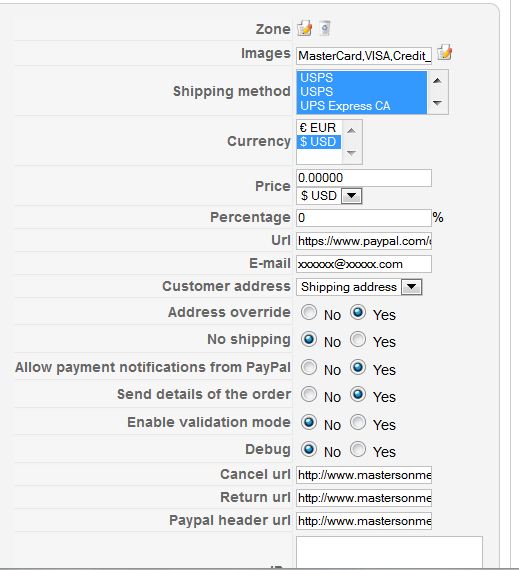Open the Customer address dropdown

point(411,287)
